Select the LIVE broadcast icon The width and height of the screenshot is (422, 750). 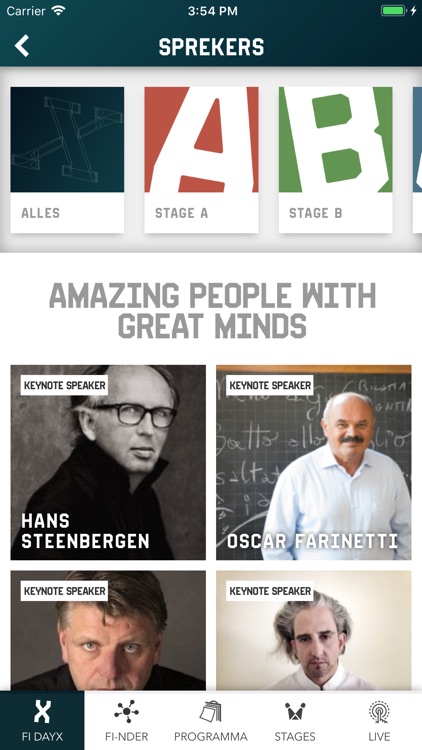(379, 712)
